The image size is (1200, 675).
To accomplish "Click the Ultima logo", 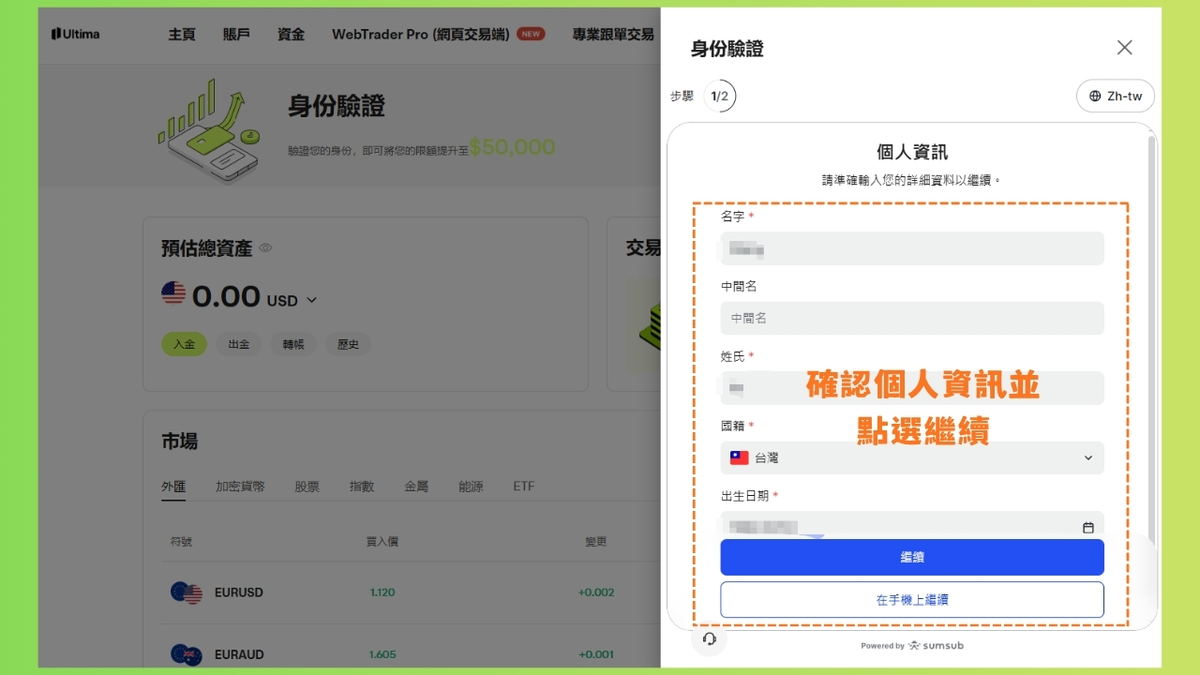I will pyautogui.click(x=76, y=34).
